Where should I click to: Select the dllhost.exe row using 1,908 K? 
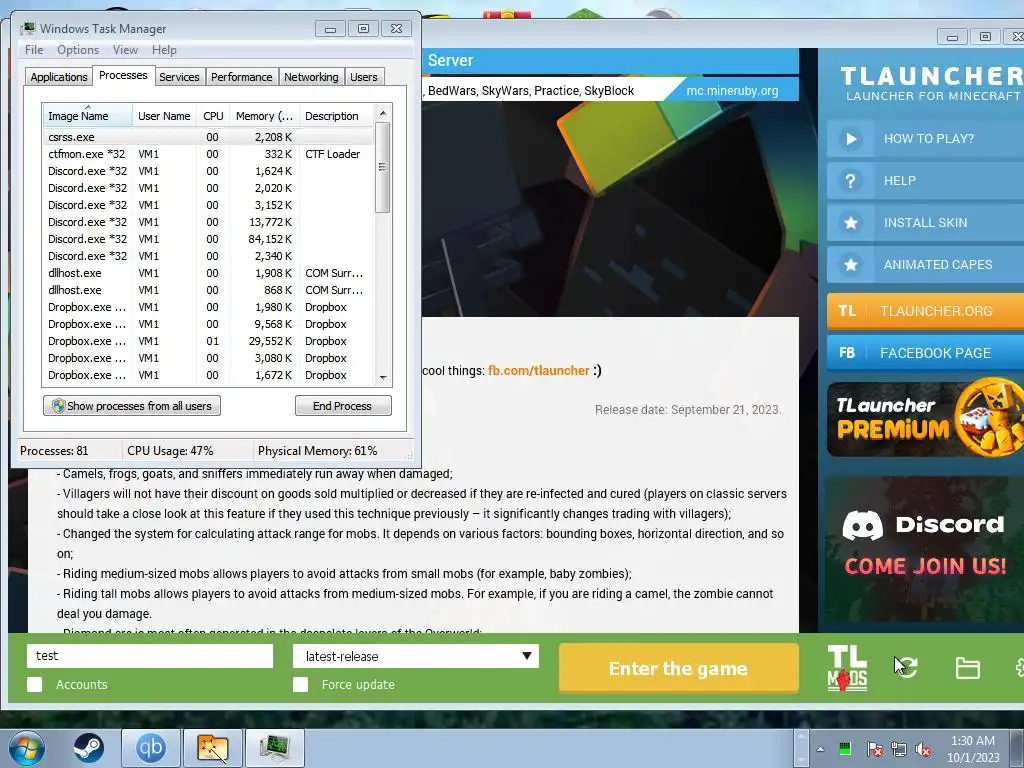click(208, 273)
